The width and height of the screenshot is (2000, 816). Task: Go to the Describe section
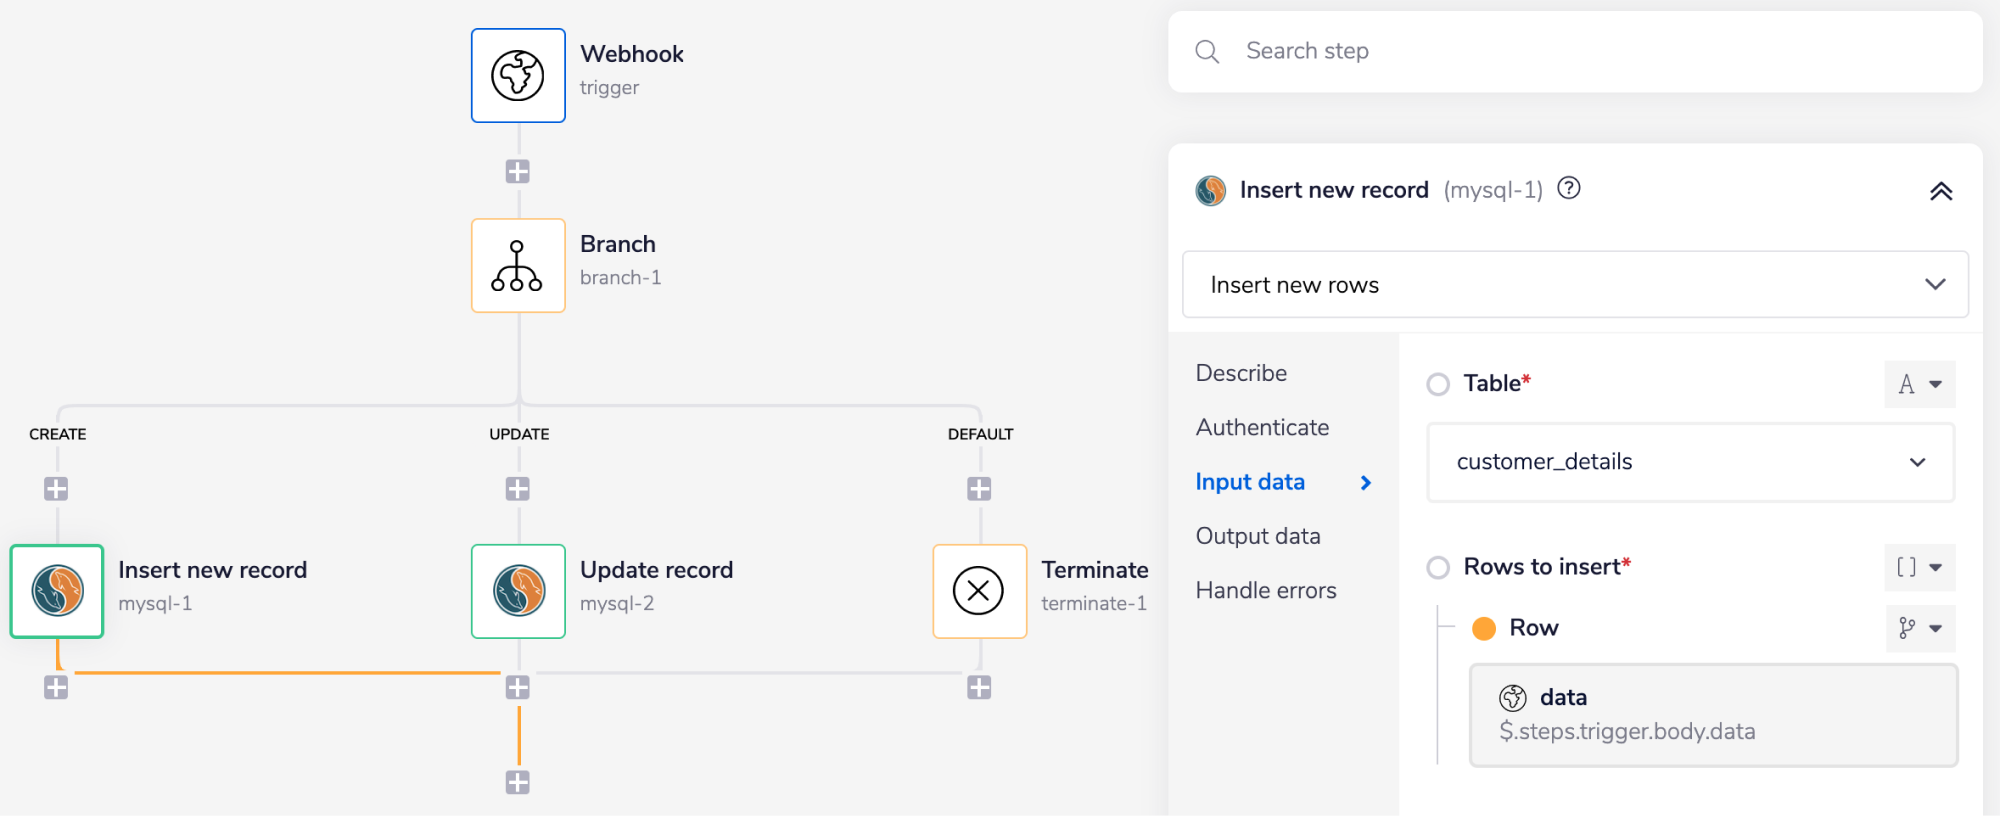tap(1241, 373)
